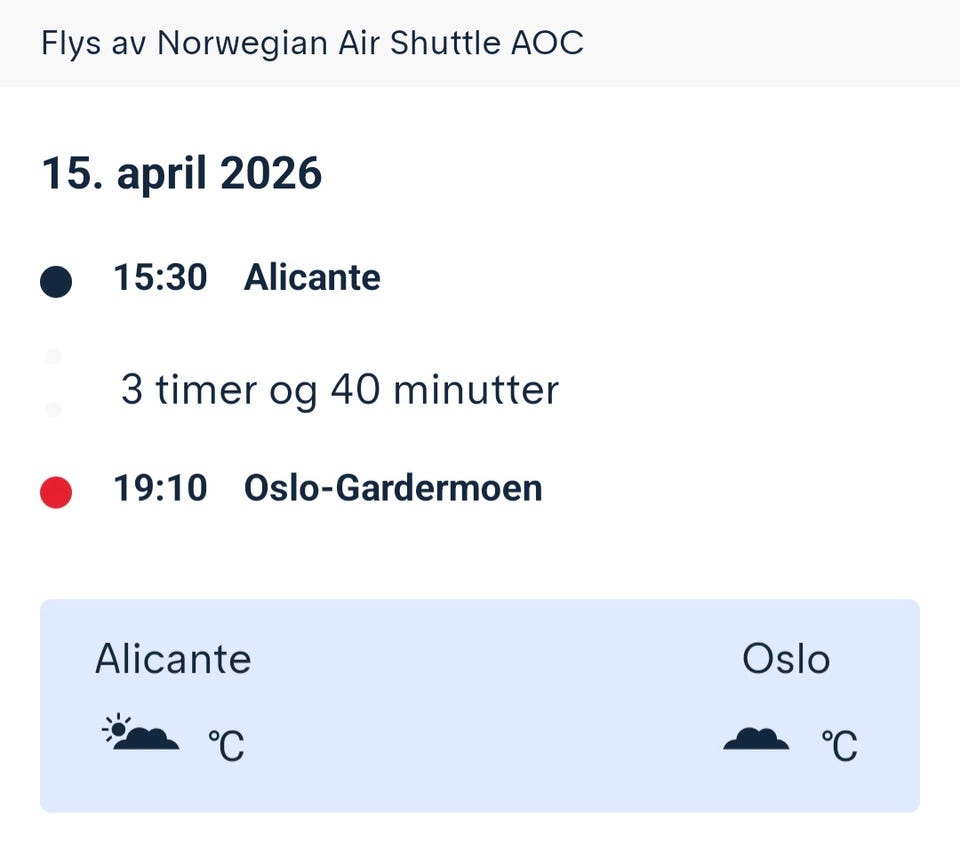The height and width of the screenshot is (844, 960).
Task: Tap the cloudy Oslo weather icon
Action: click(755, 739)
